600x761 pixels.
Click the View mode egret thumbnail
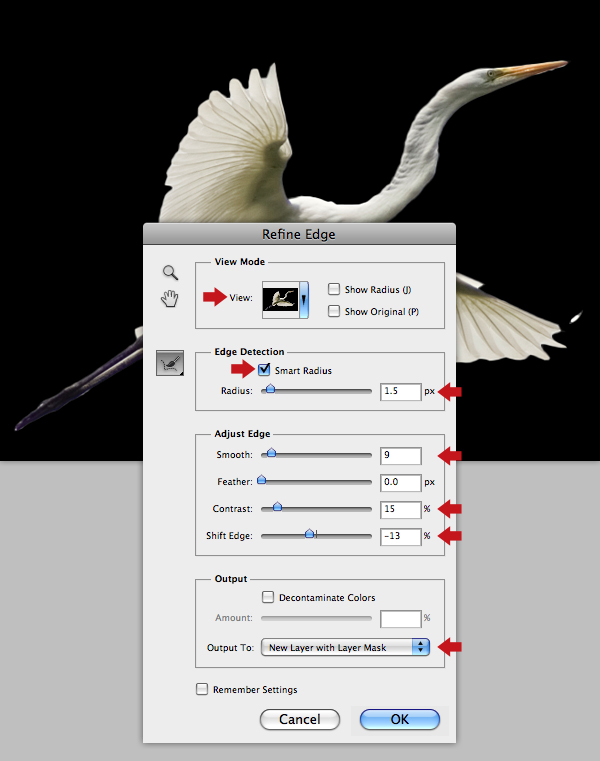pyautogui.click(x=281, y=299)
